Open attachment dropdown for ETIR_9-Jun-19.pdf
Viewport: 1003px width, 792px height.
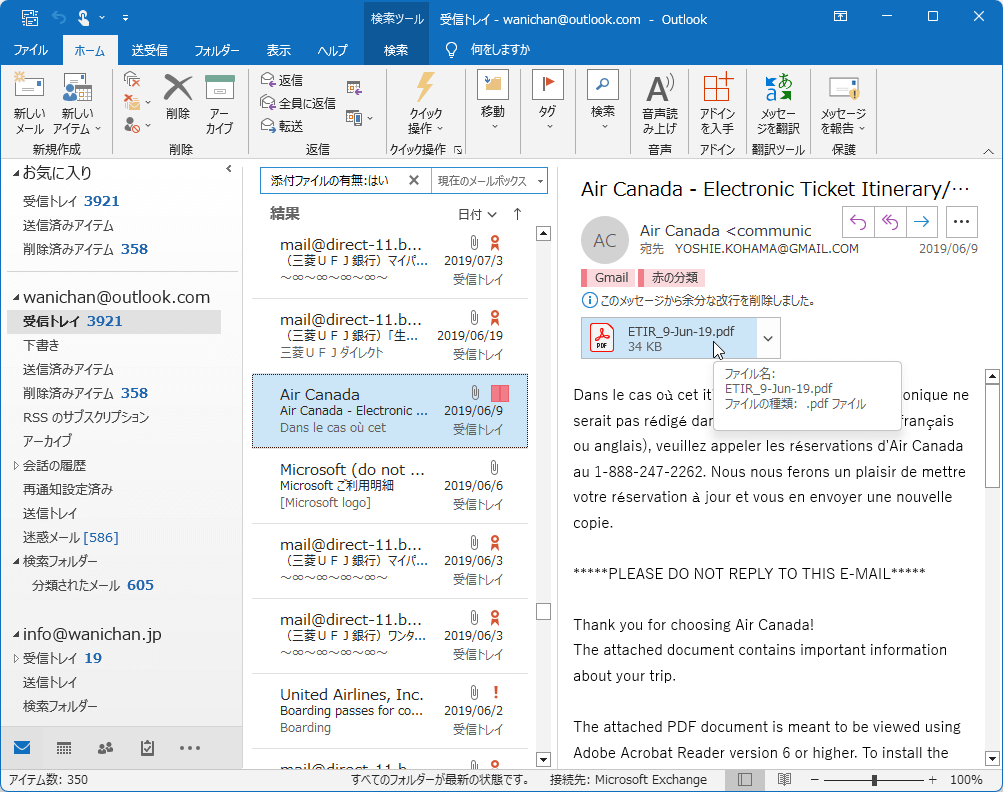tap(768, 338)
